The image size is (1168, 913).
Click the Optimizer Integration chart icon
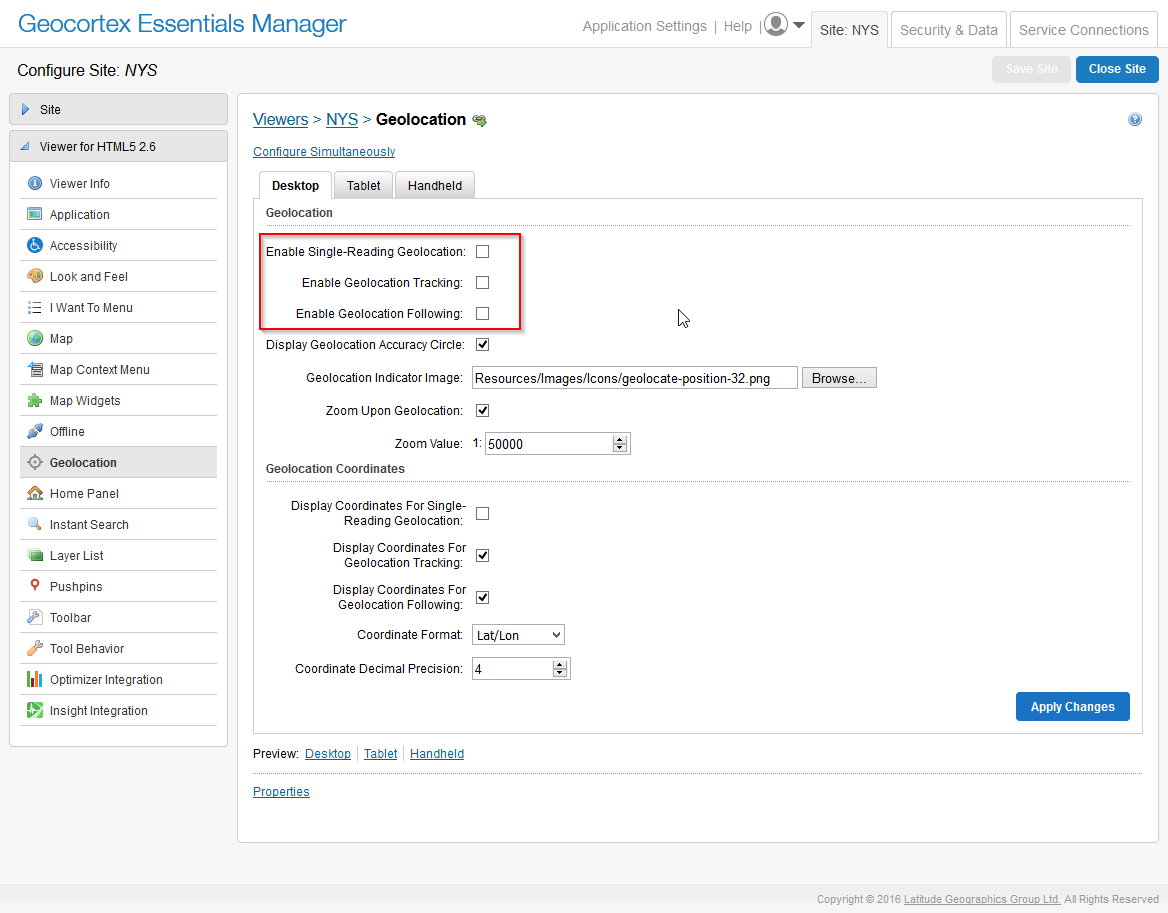coord(34,679)
